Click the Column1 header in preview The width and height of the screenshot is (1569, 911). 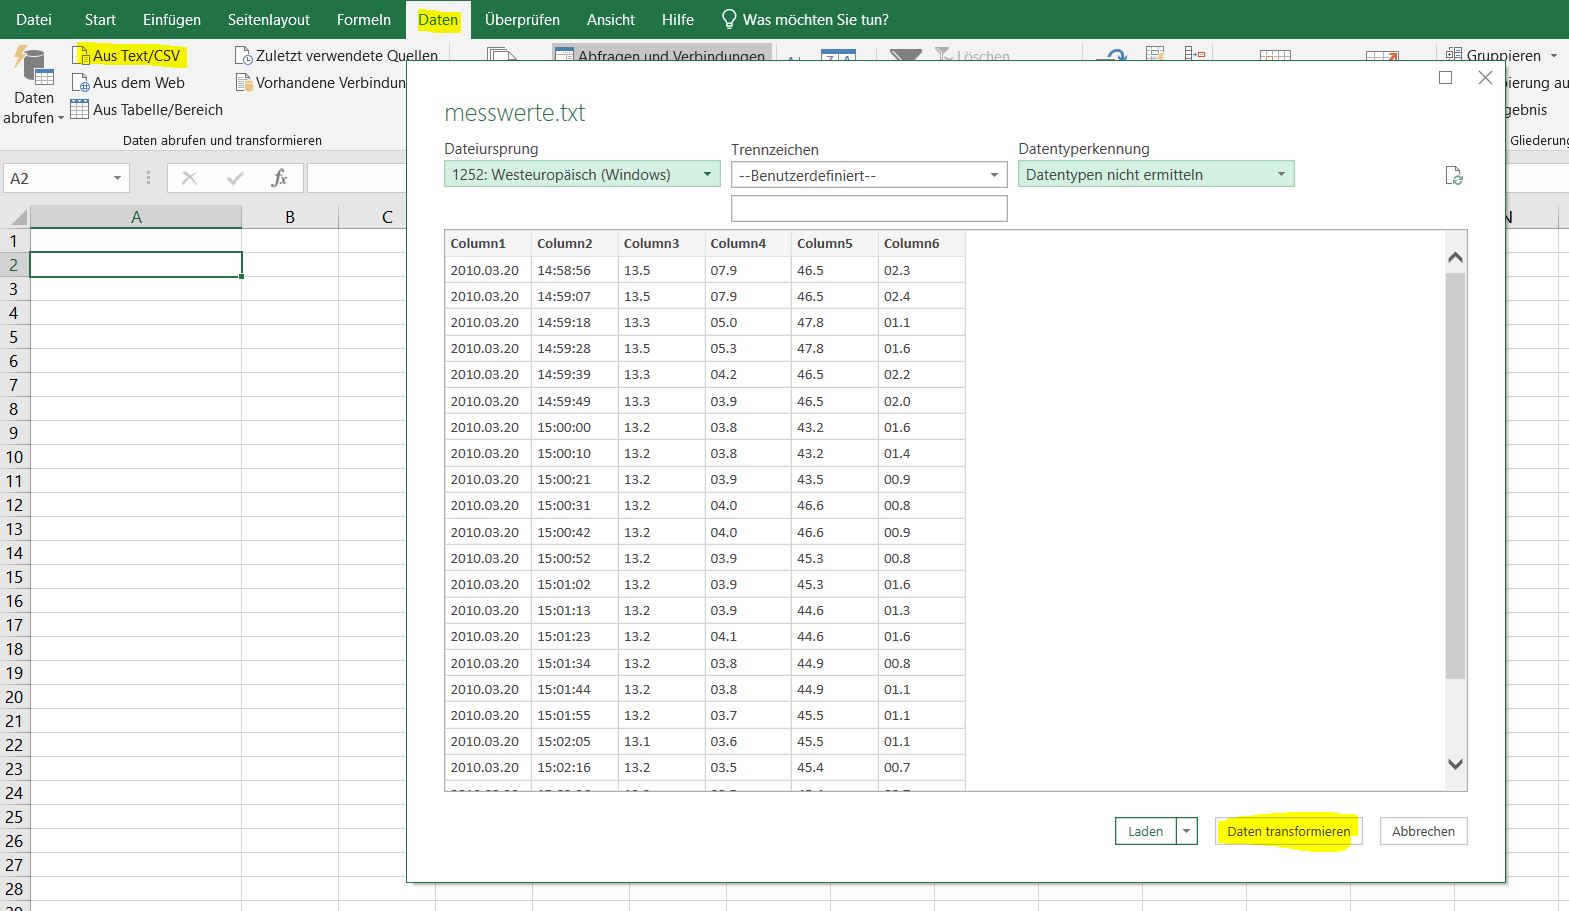click(487, 243)
